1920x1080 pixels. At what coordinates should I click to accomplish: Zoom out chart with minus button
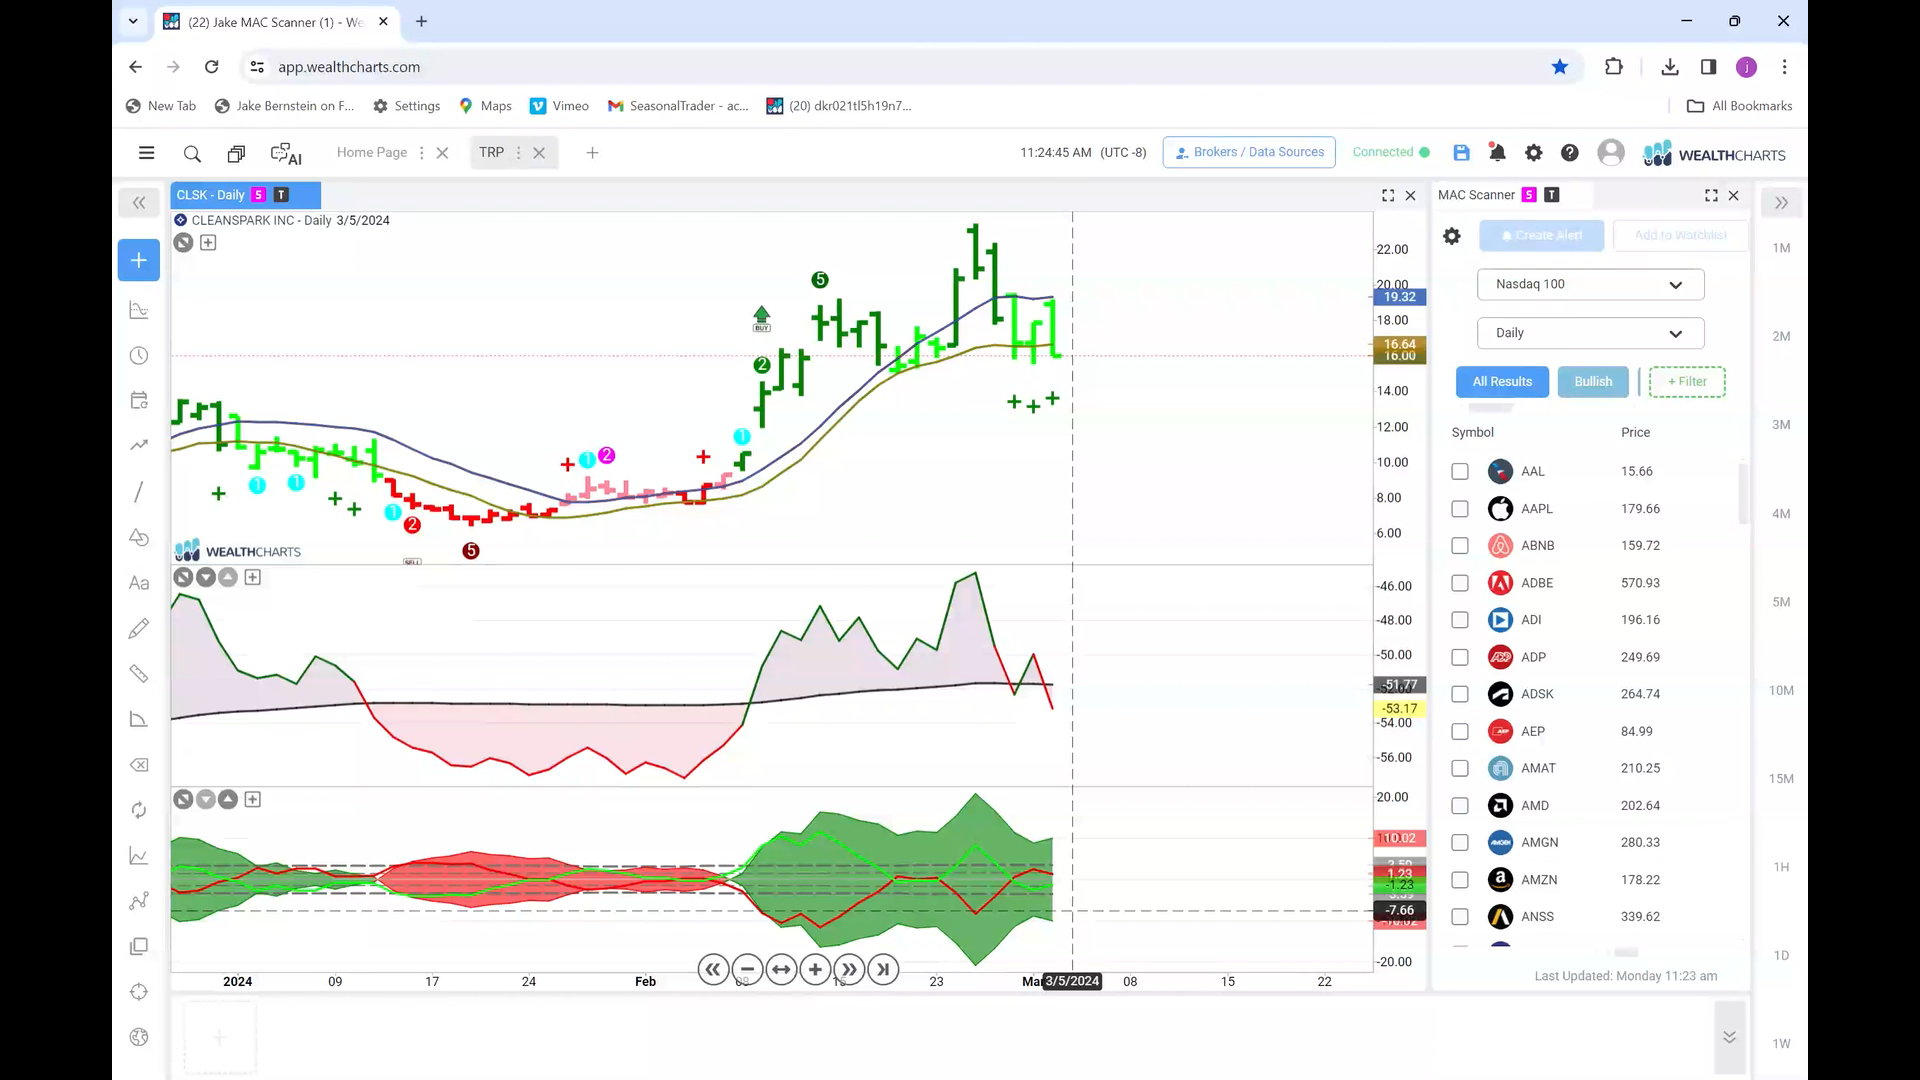click(x=747, y=969)
